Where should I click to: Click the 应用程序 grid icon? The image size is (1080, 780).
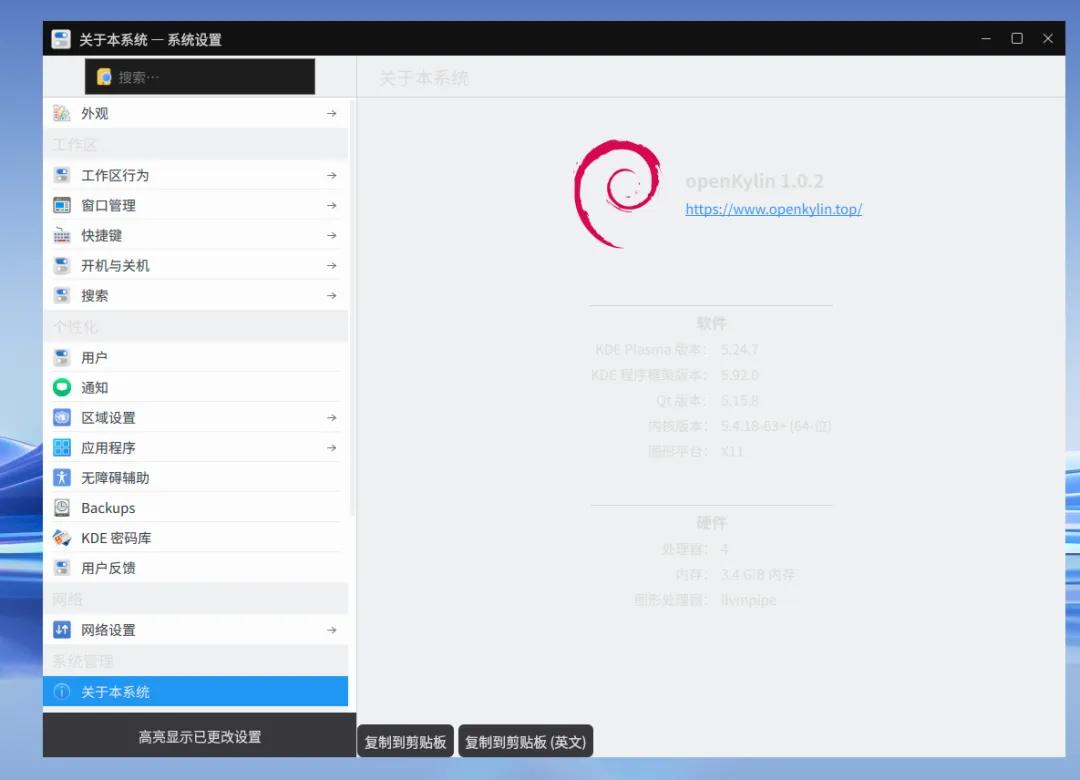[x=62, y=448]
